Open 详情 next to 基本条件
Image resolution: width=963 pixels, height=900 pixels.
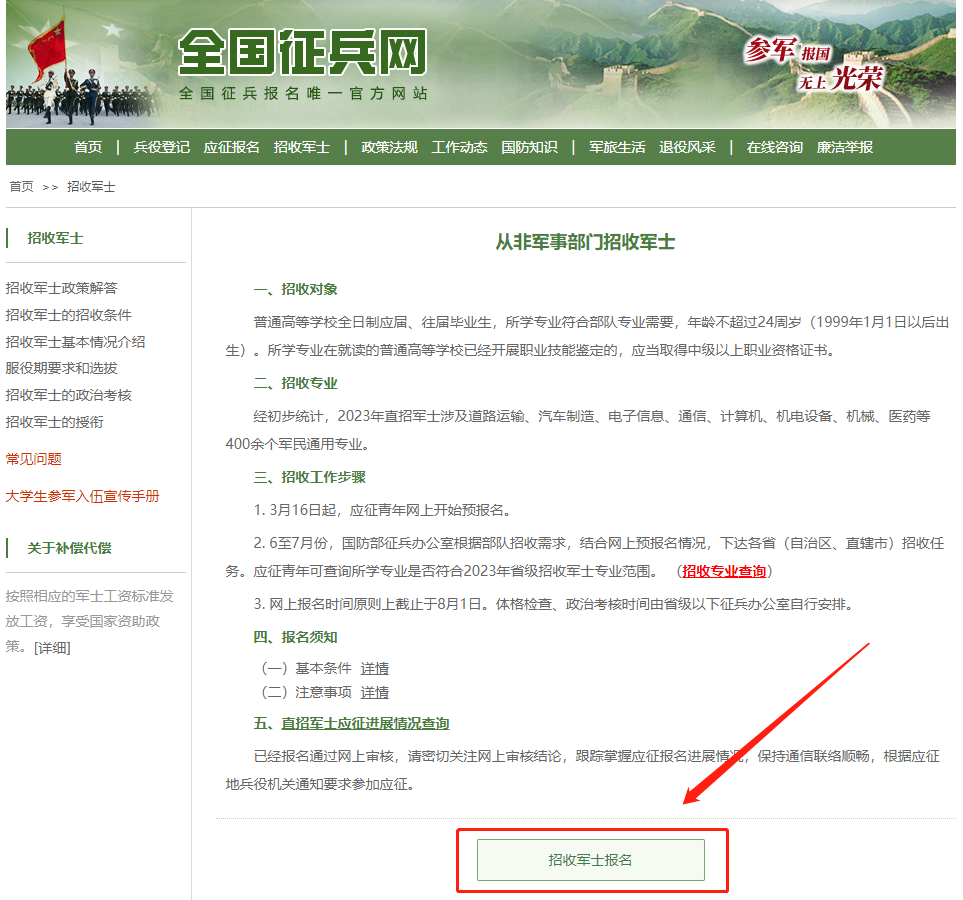[375, 668]
